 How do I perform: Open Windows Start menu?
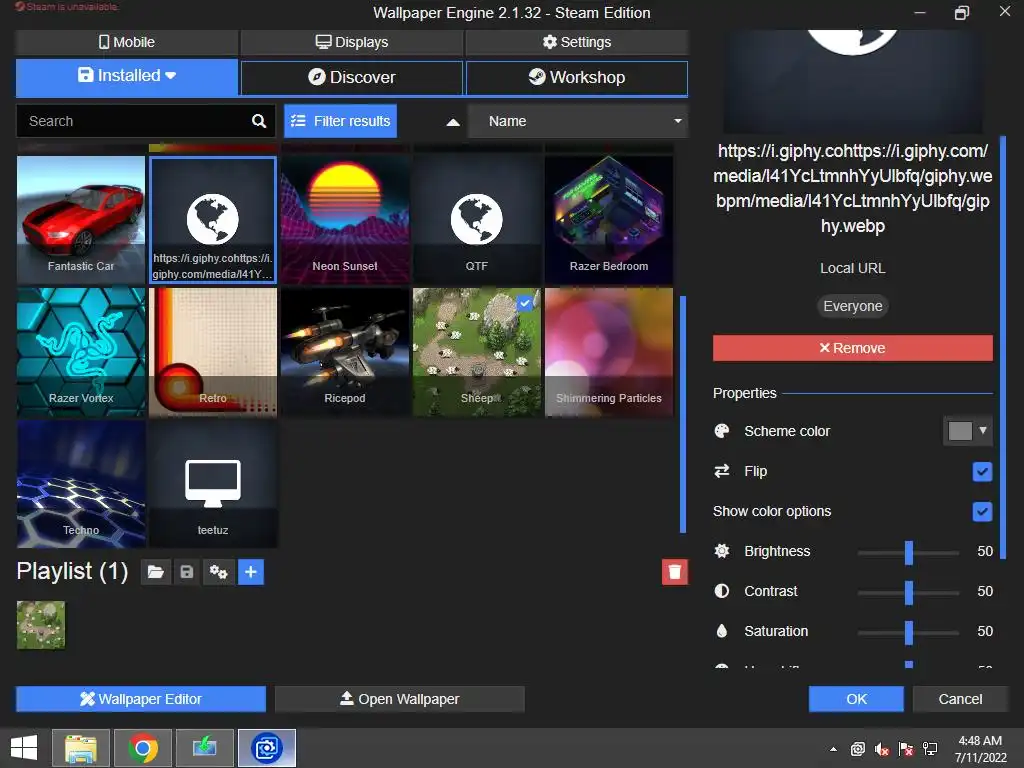click(24, 747)
